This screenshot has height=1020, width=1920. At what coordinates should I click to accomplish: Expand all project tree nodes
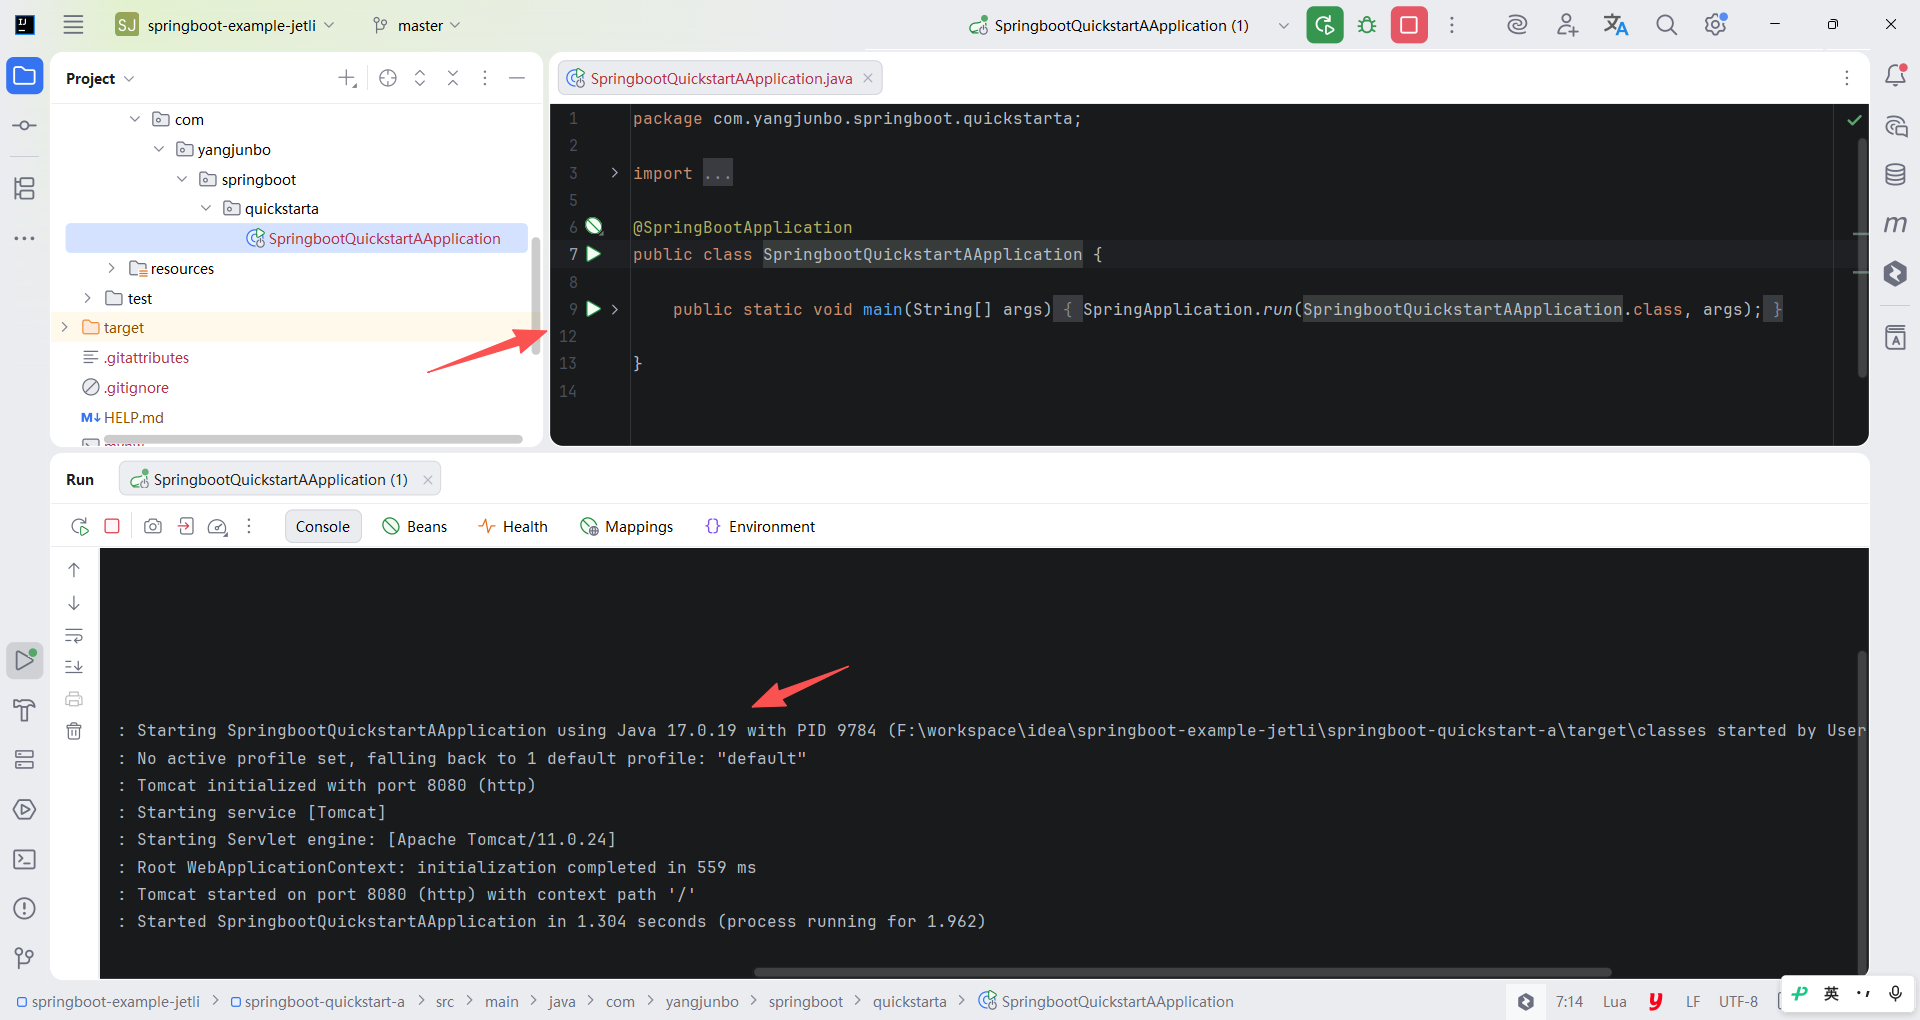pyautogui.click(x=420, y=78)
